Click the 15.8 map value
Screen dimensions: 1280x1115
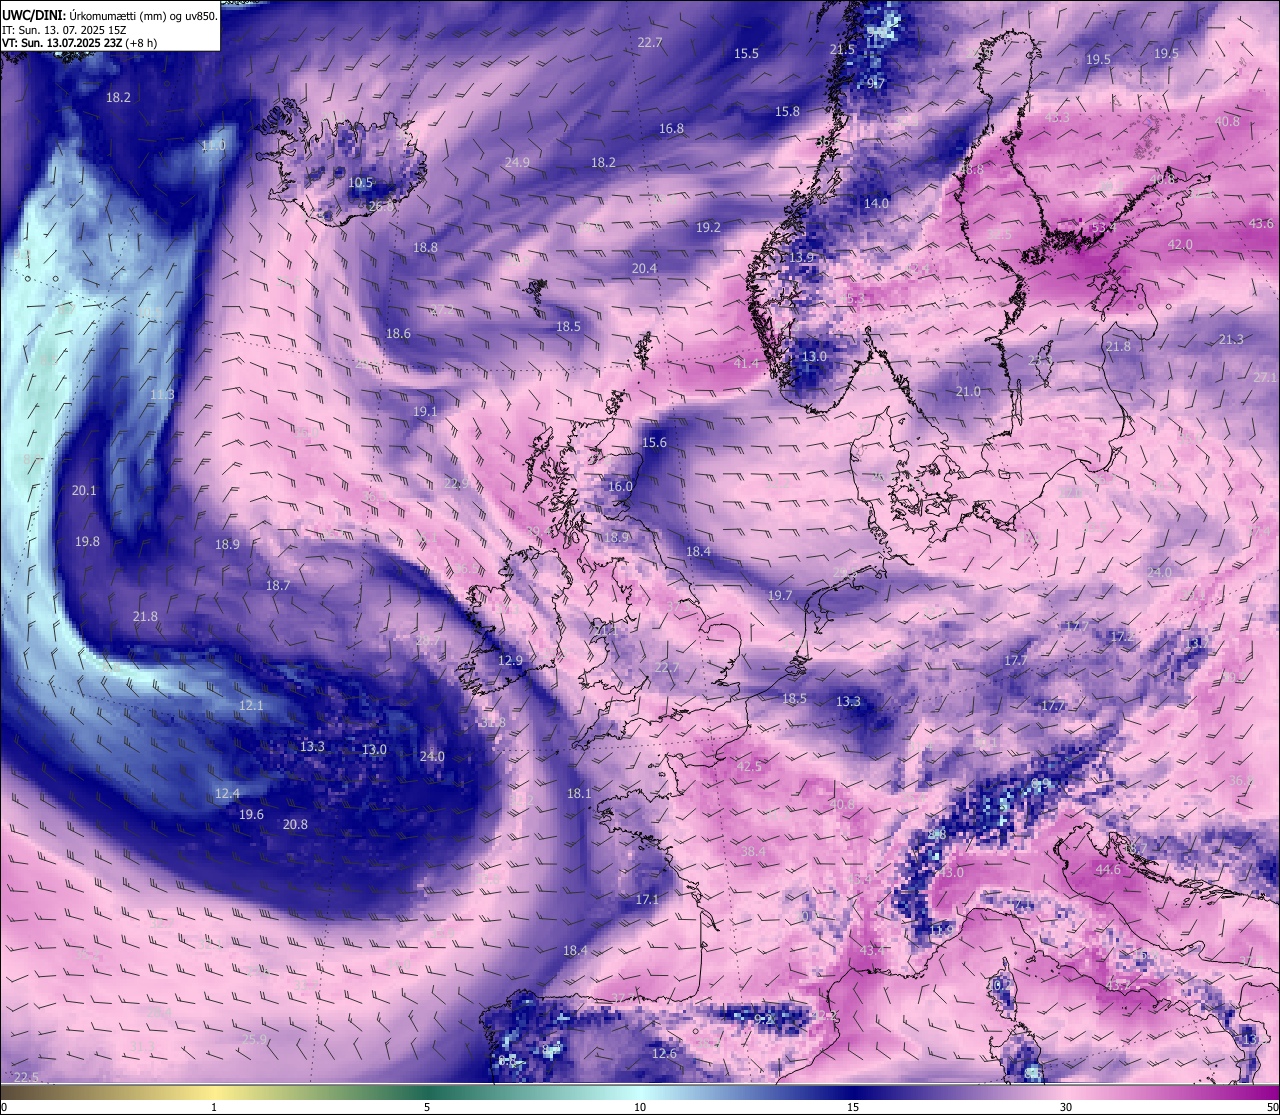[x=788, y=112]
